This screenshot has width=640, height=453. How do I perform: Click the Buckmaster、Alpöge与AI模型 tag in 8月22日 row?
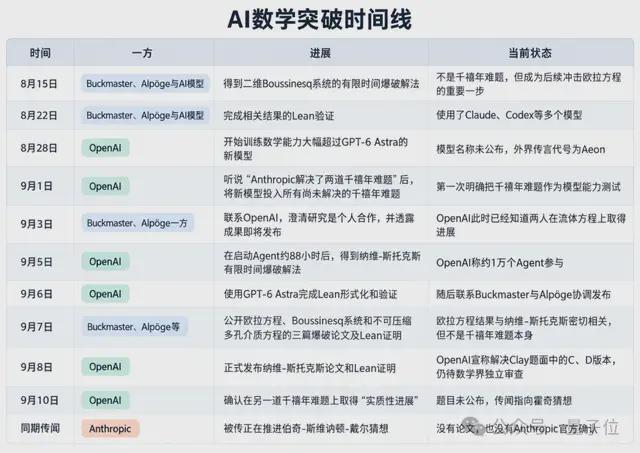pyautogui.click(x=145, y=115)
